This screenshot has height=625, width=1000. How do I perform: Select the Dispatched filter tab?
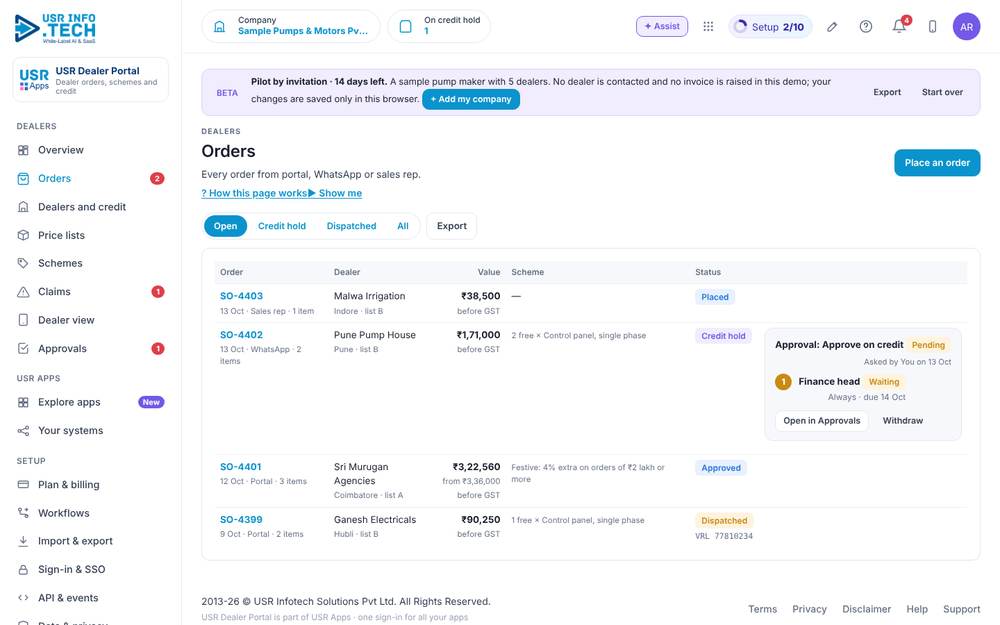[351, 226]
